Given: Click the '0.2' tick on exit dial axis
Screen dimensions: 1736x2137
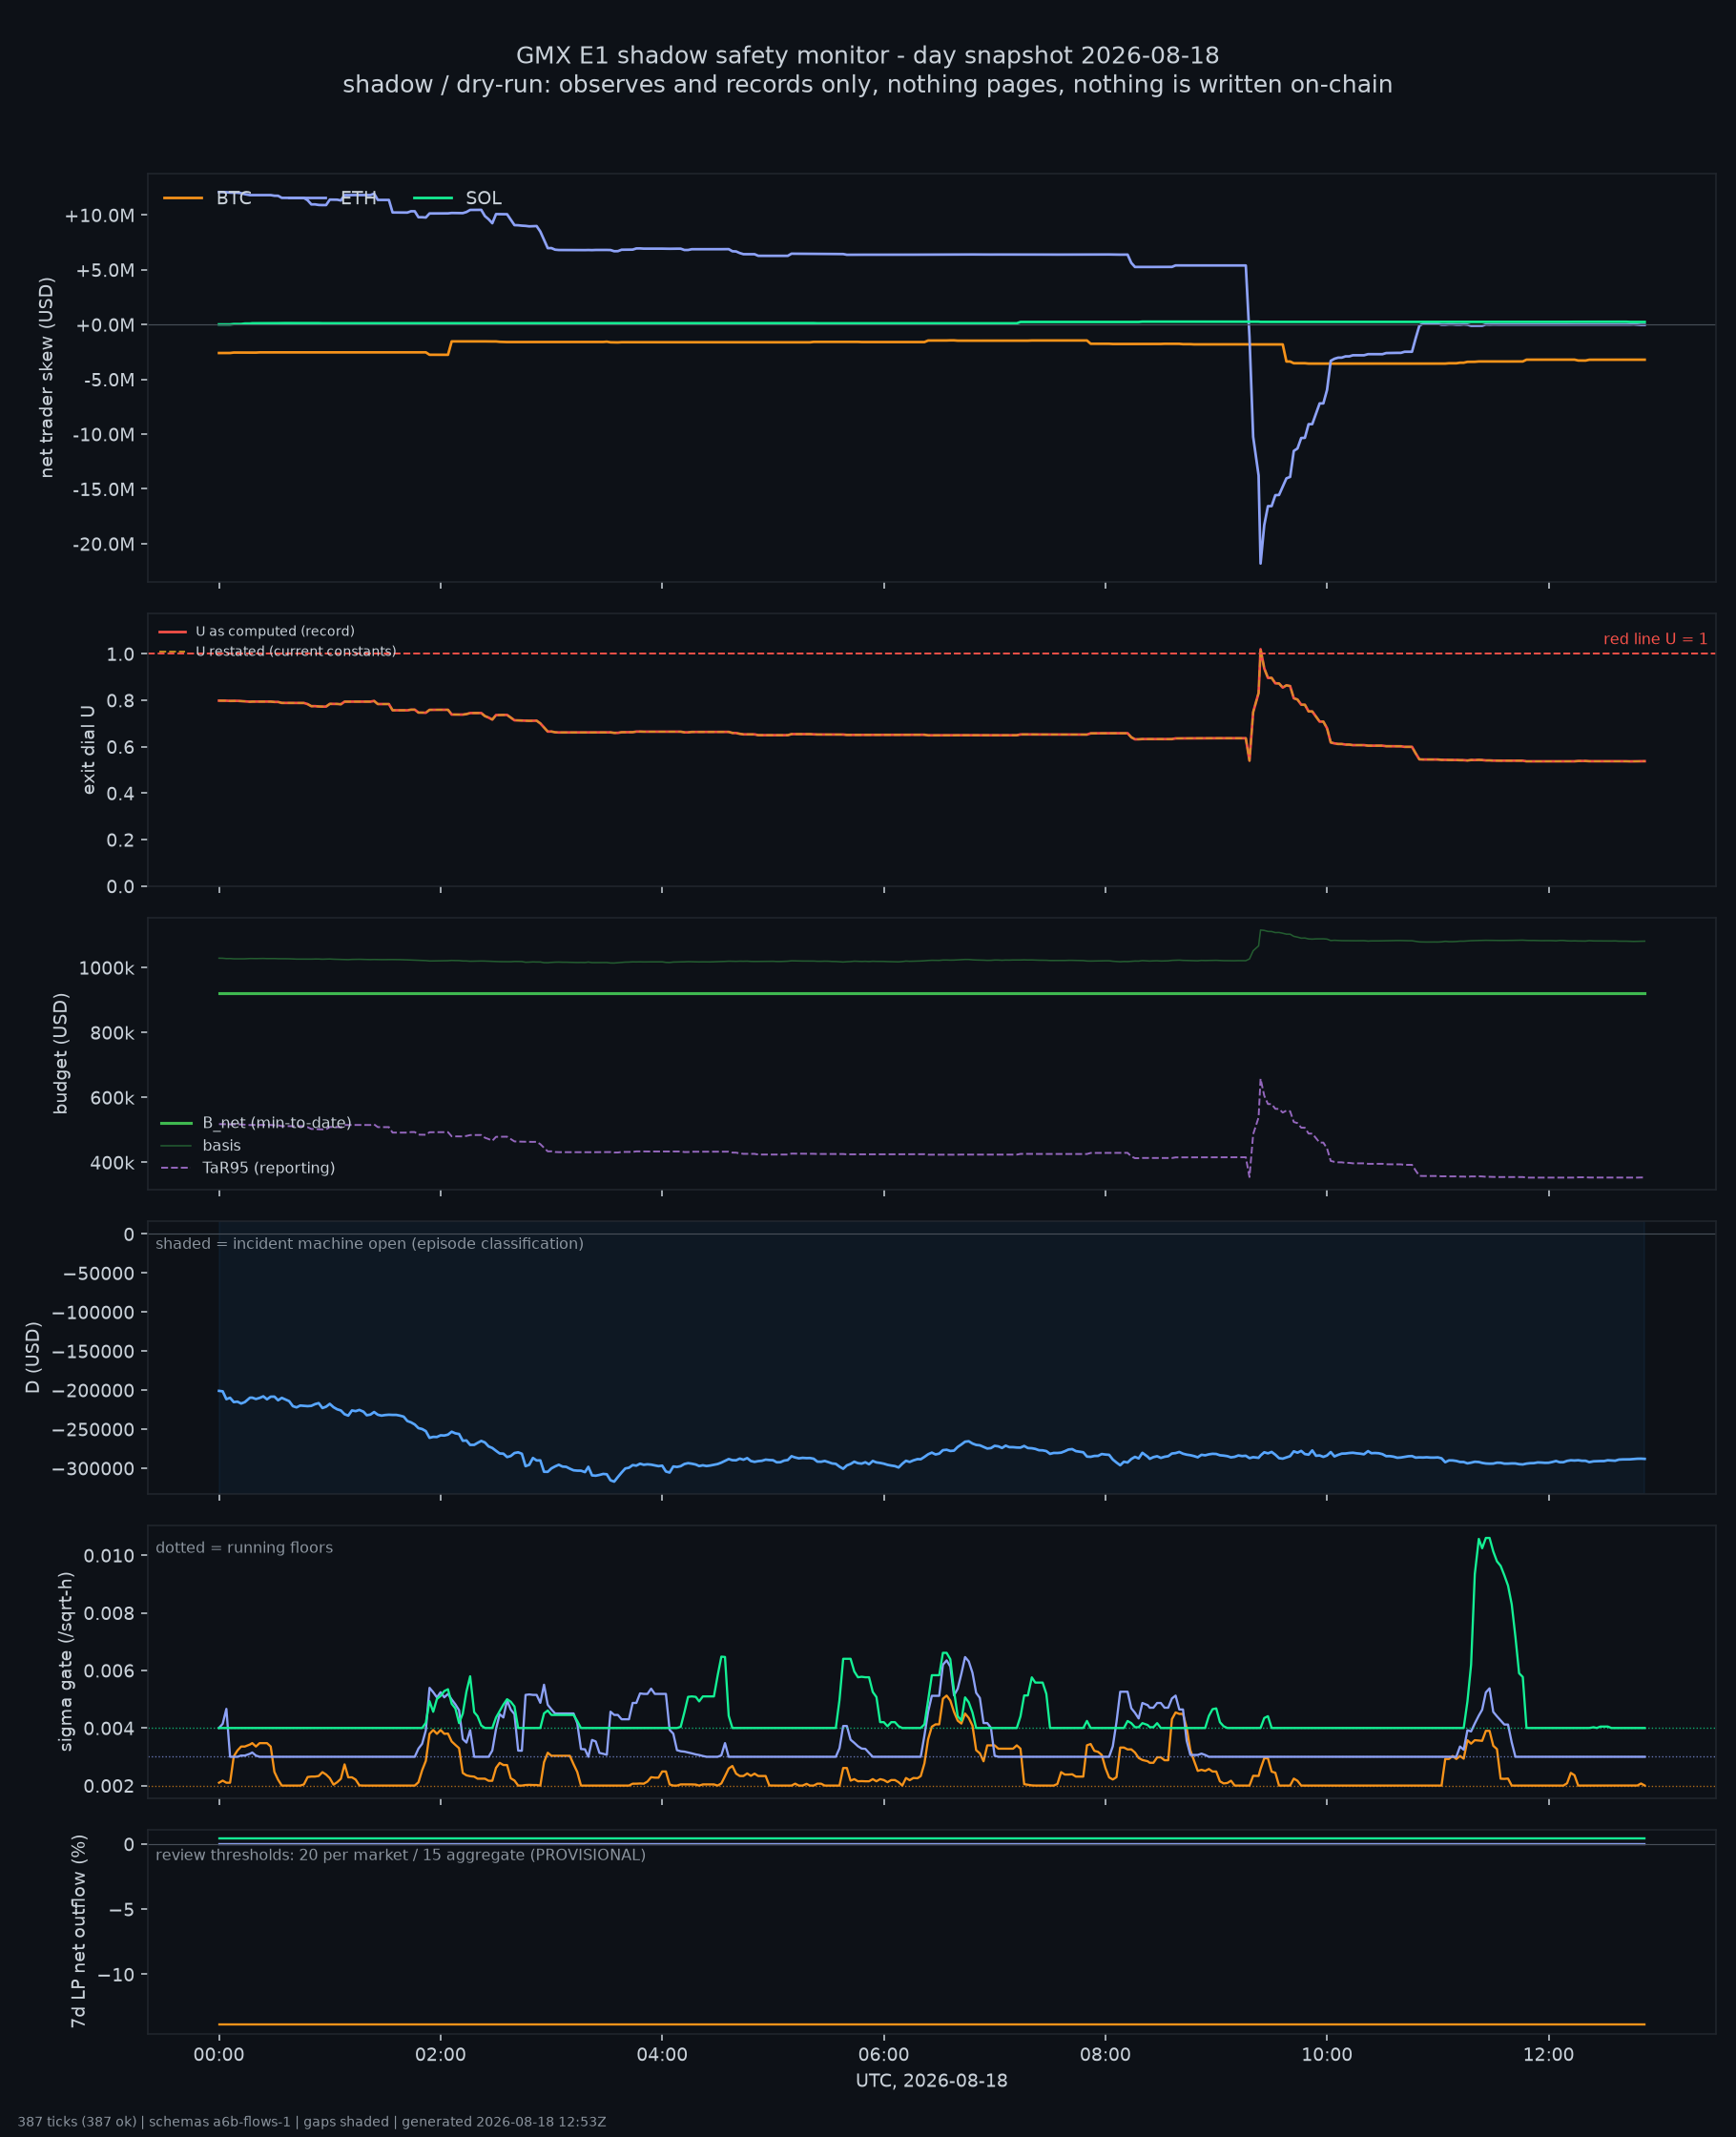Looking at the screenshot, I should pos(121,840).
